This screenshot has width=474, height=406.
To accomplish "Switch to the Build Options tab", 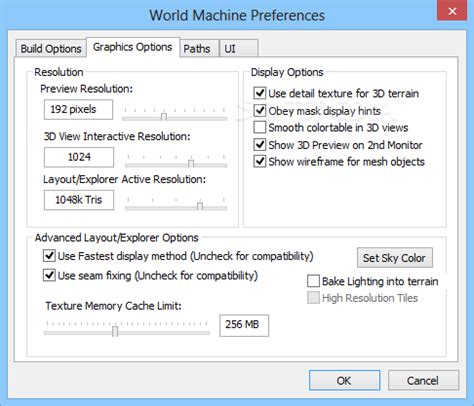I will [51, 49].
